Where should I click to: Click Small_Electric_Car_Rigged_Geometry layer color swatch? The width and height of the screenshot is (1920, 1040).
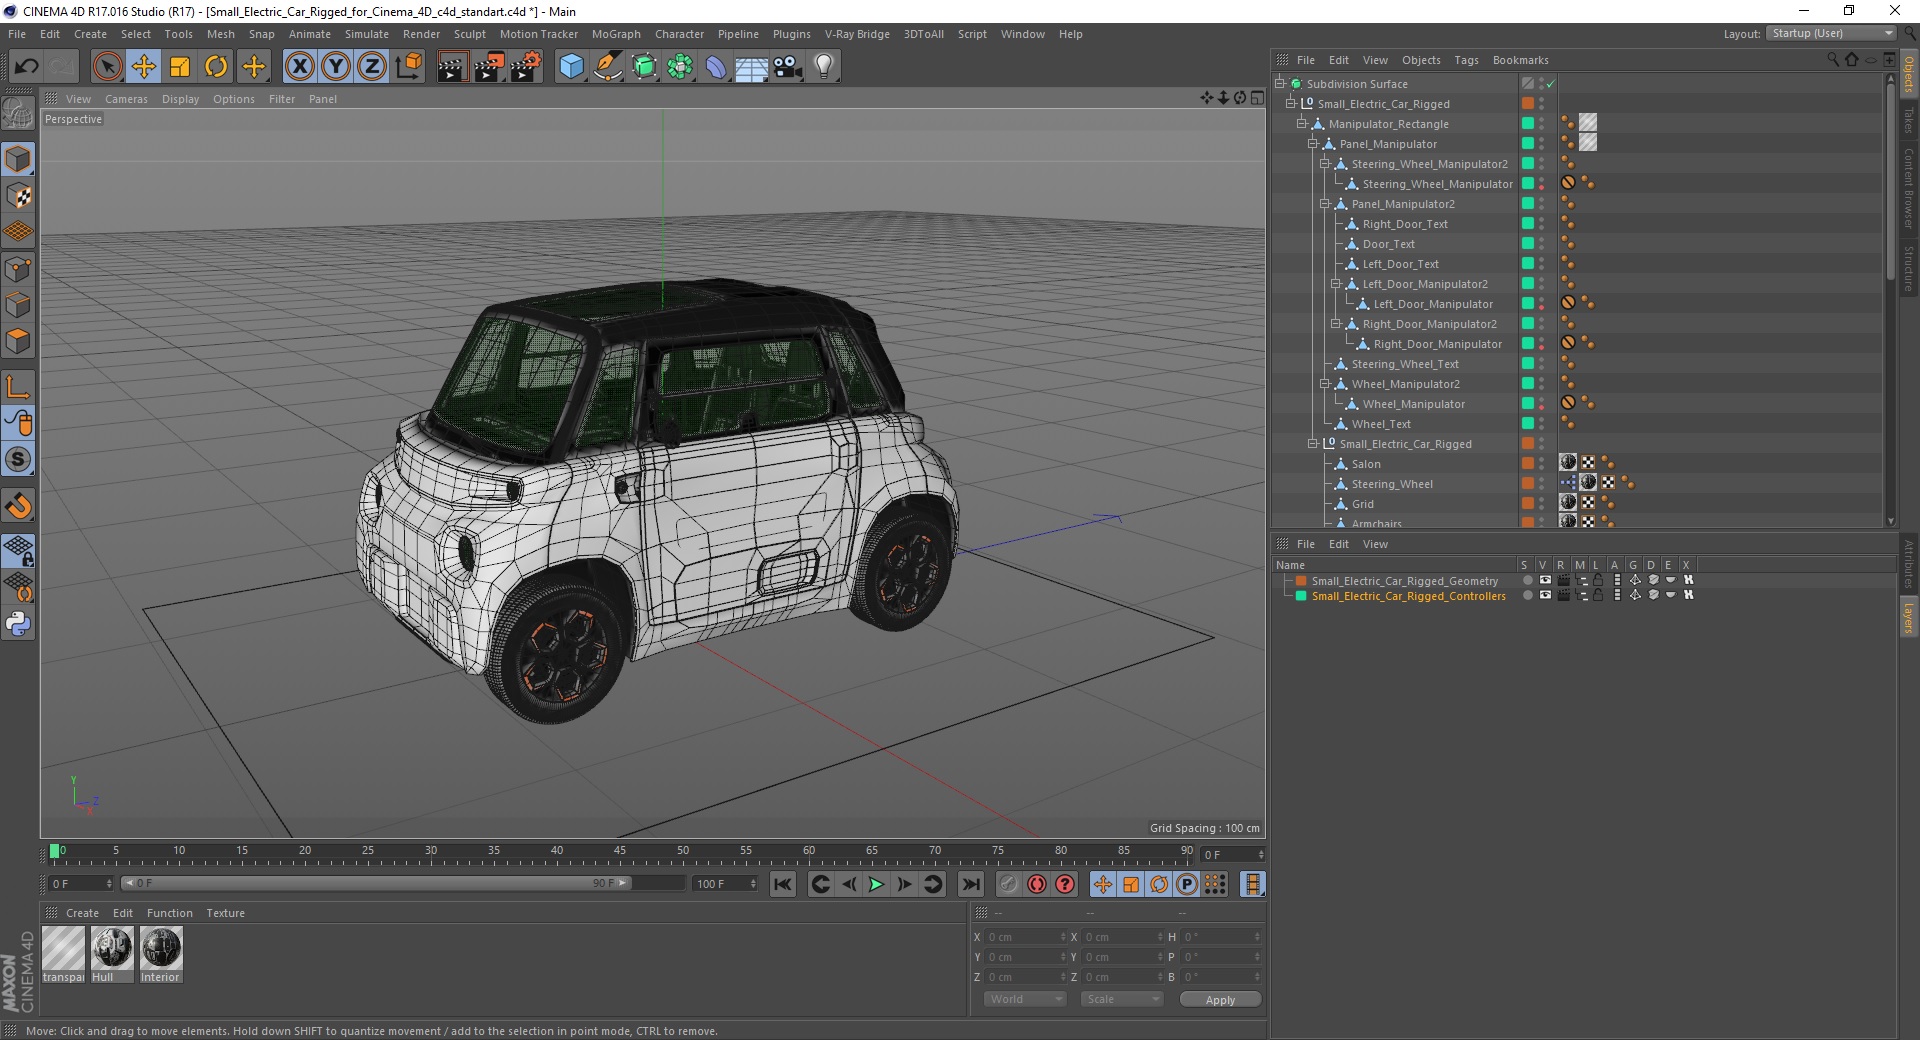coord(1301,581)
